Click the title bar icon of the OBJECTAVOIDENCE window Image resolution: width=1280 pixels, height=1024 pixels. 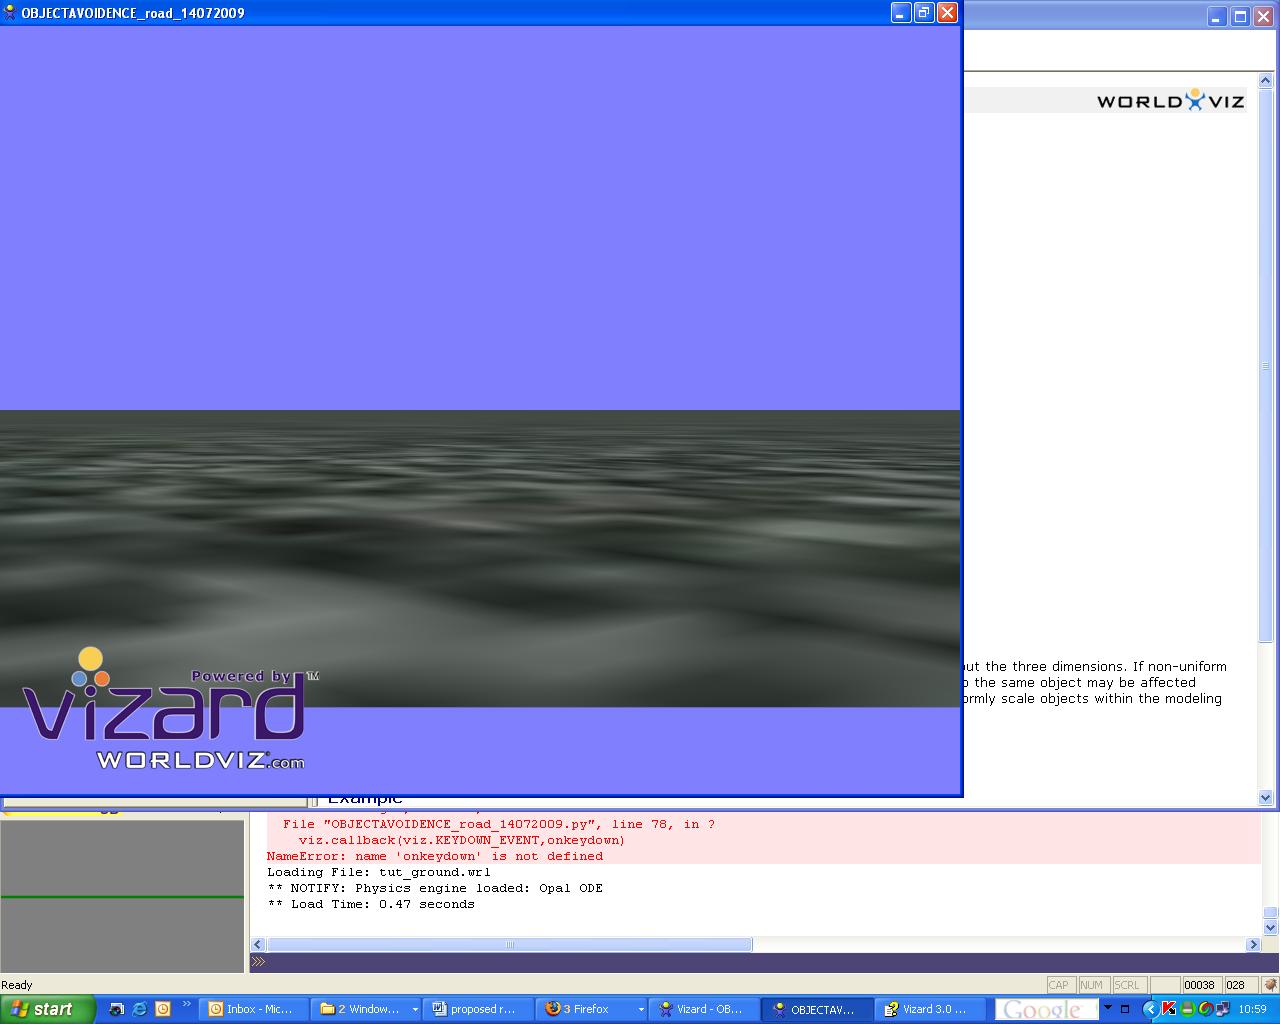(x=10, y=13)
